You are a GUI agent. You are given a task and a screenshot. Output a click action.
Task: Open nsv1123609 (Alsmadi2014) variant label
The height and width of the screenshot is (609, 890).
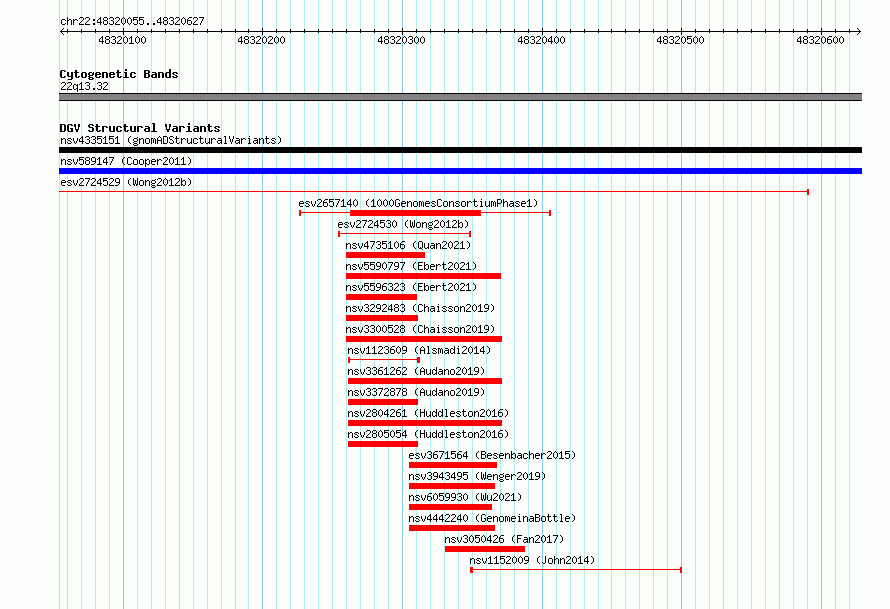tap(419, 350)
